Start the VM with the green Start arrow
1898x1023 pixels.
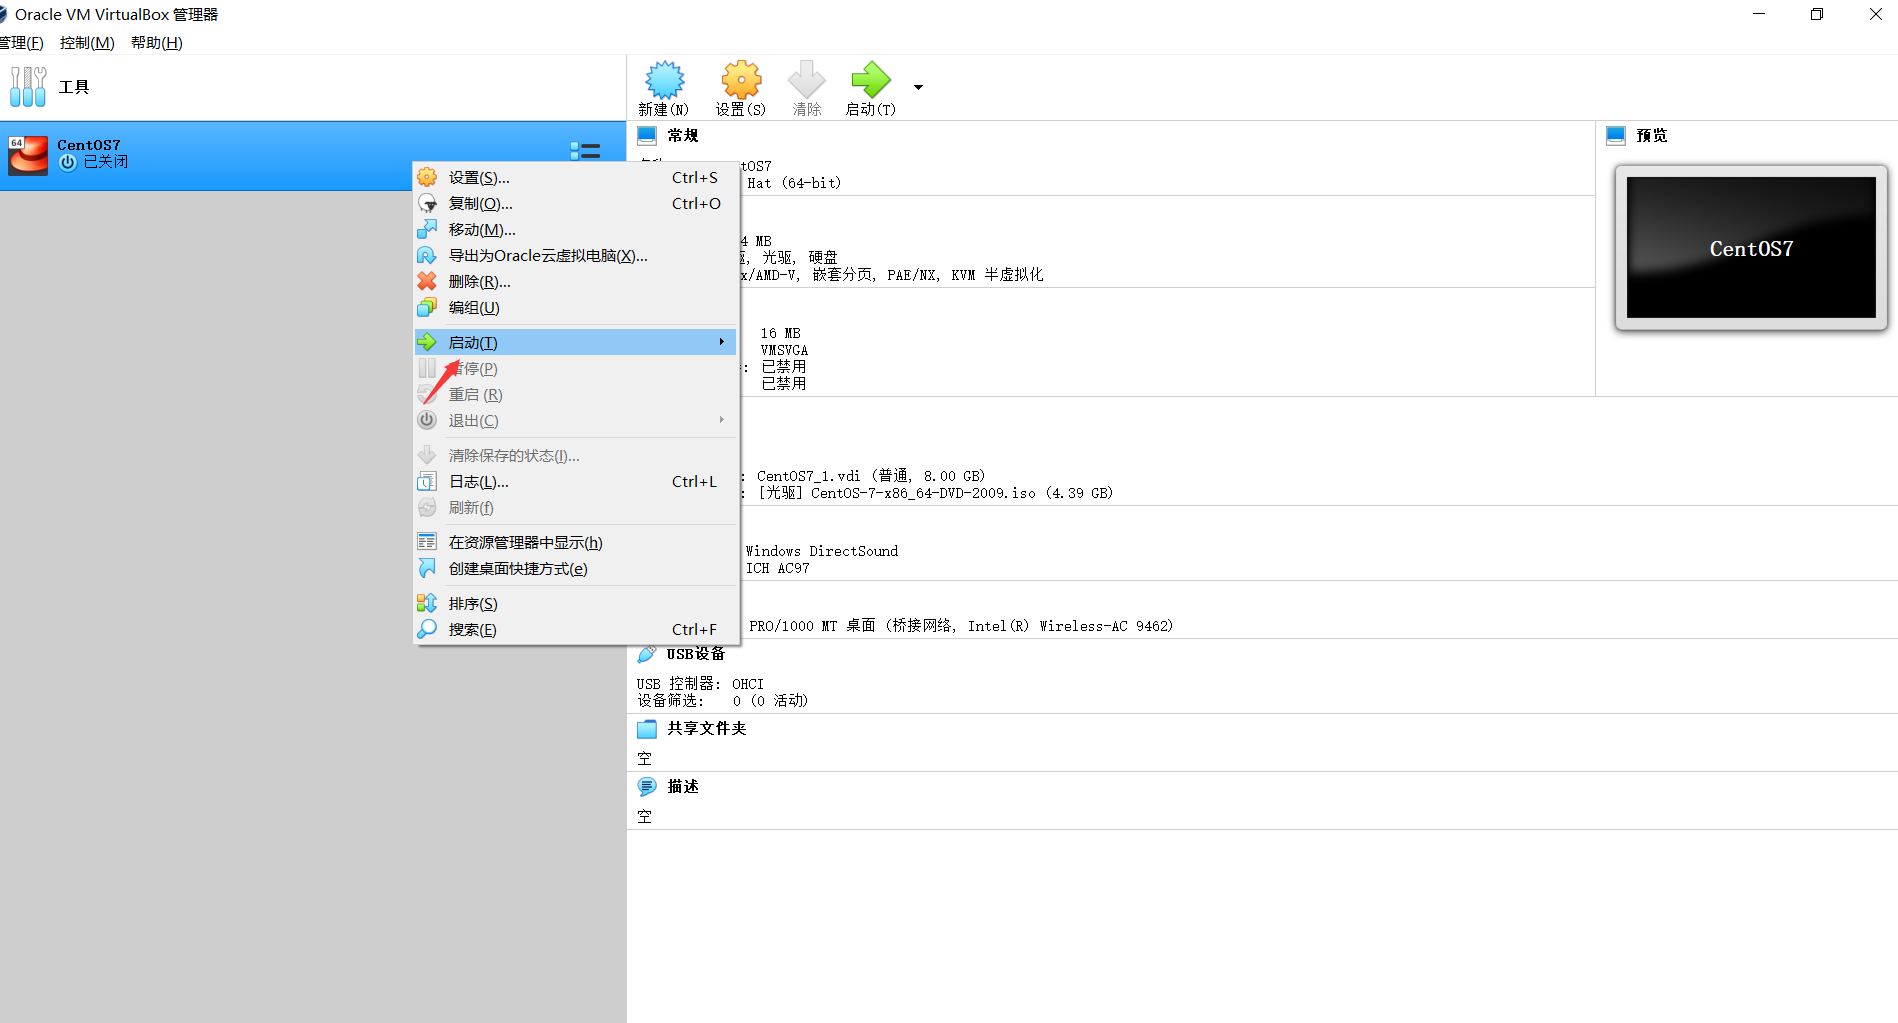tap(870, 88)
